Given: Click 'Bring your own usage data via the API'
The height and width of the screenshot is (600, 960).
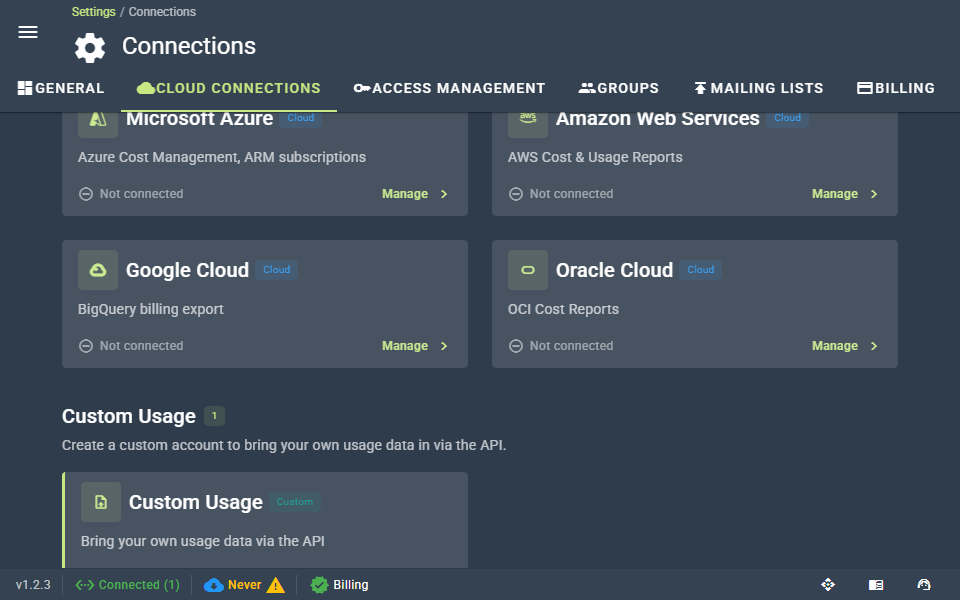Looking at the screenshot, I should (203, 541).
